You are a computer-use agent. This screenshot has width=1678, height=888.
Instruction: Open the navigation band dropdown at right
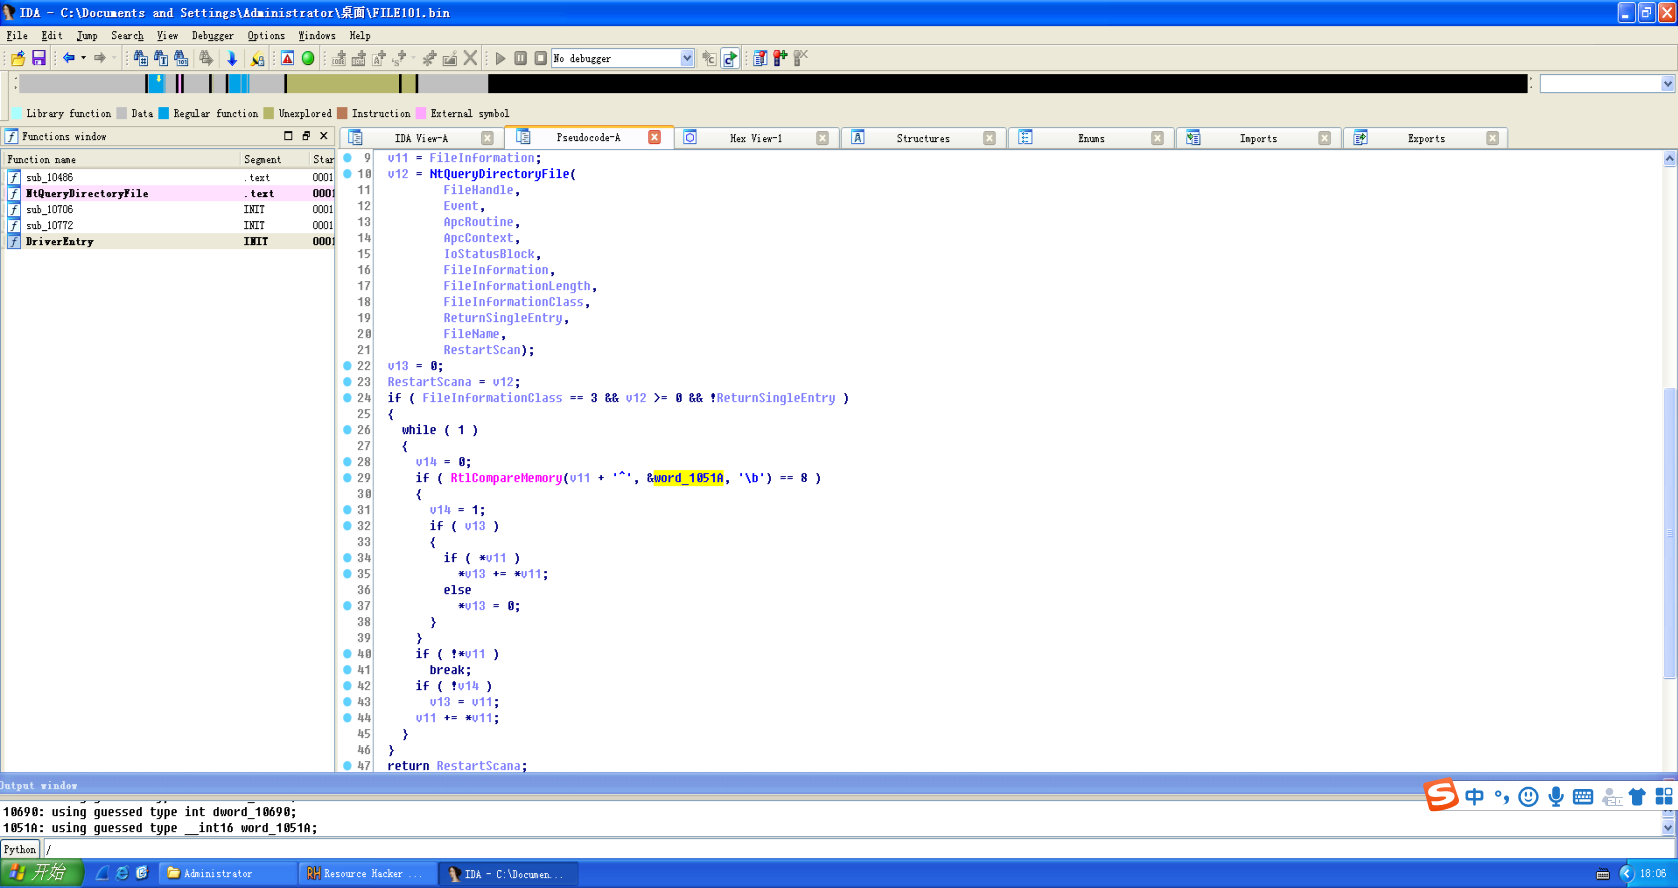1667,84
